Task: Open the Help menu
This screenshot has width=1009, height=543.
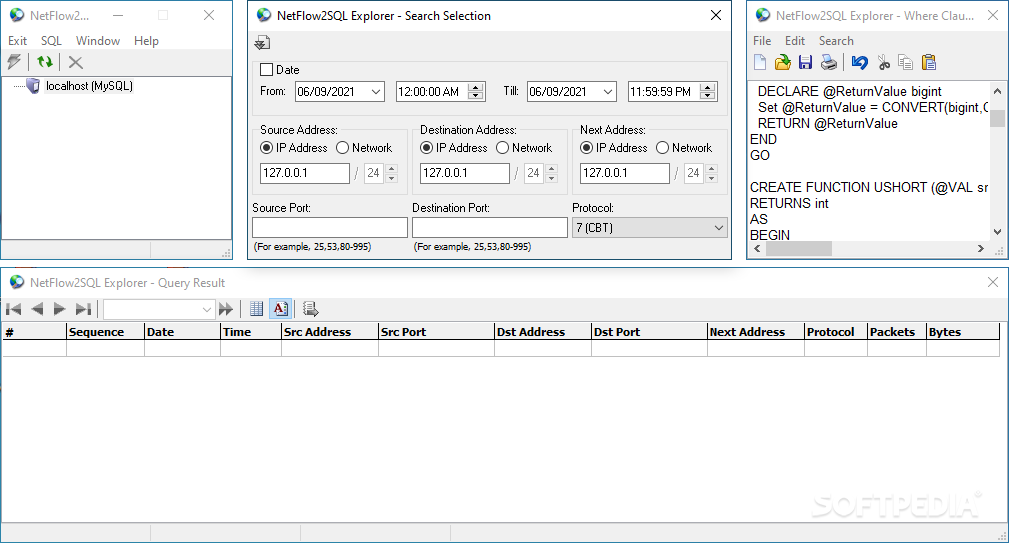Action: (146, 41)
